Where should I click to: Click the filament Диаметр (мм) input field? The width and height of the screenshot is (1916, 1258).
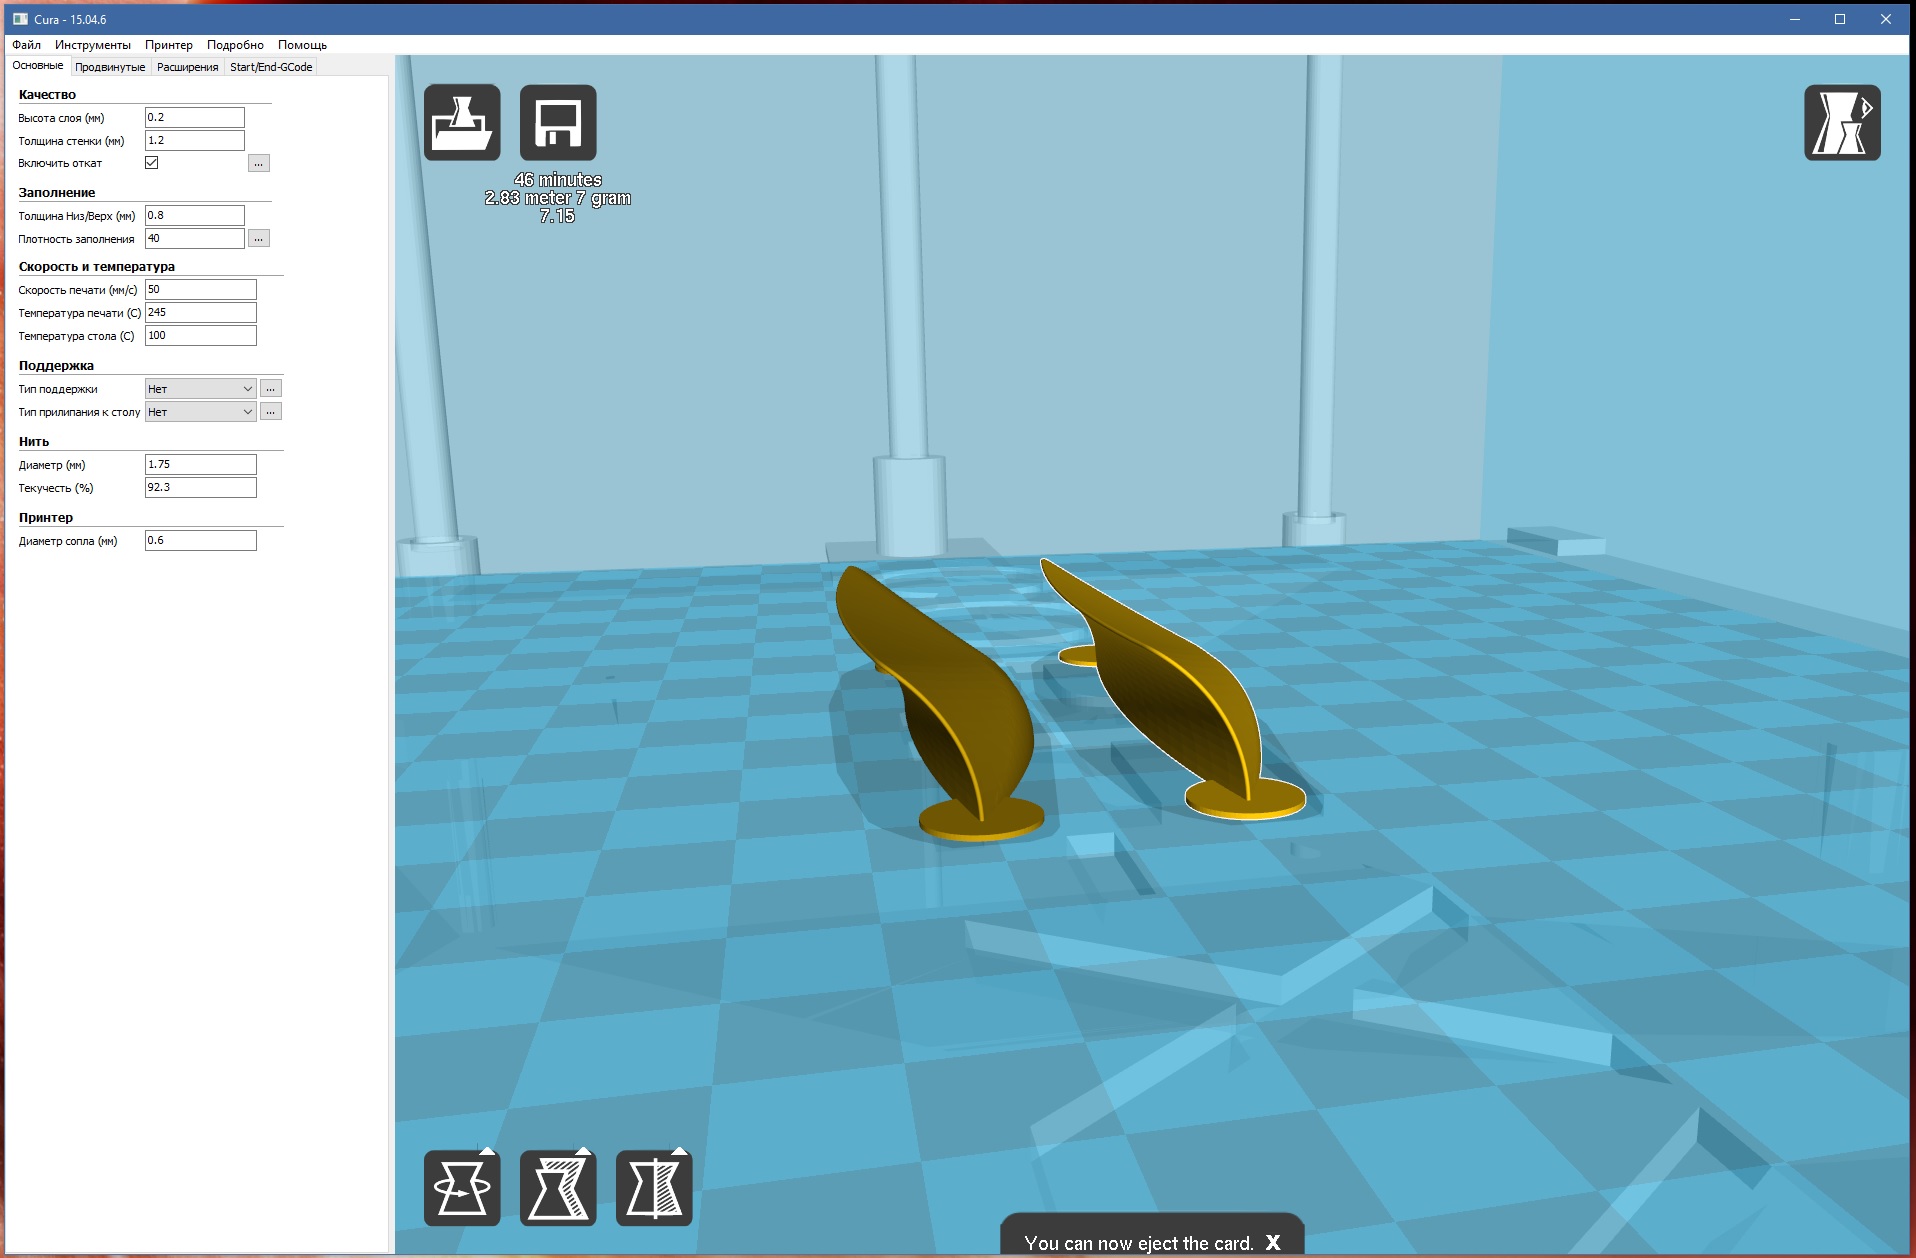point(201,464)
